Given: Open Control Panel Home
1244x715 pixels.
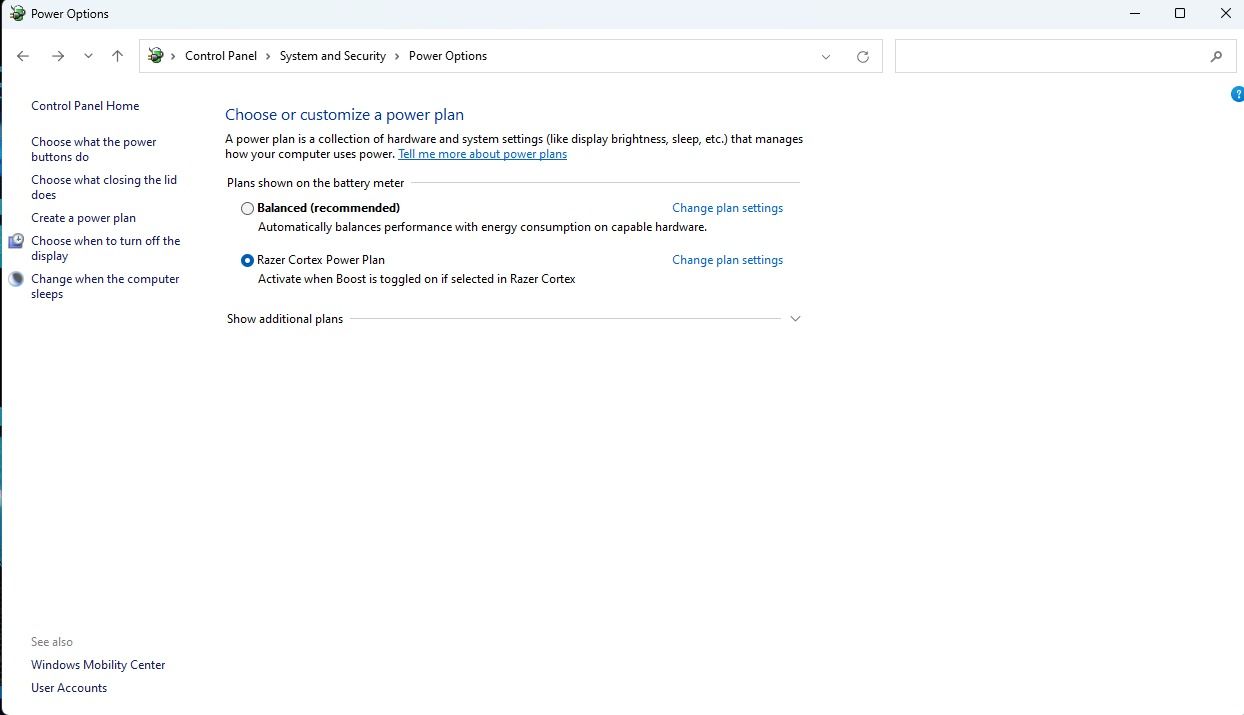Looking at the screenshot, I should click(x=85, y=106).
